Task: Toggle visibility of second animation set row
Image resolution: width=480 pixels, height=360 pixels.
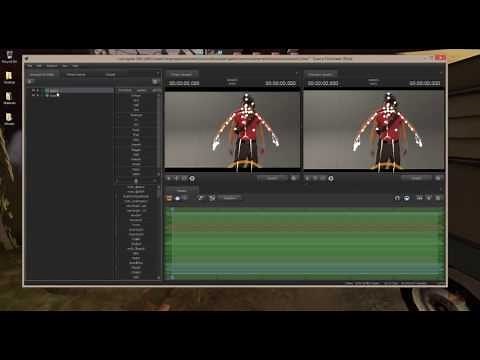Action: [x=33, y=95]
